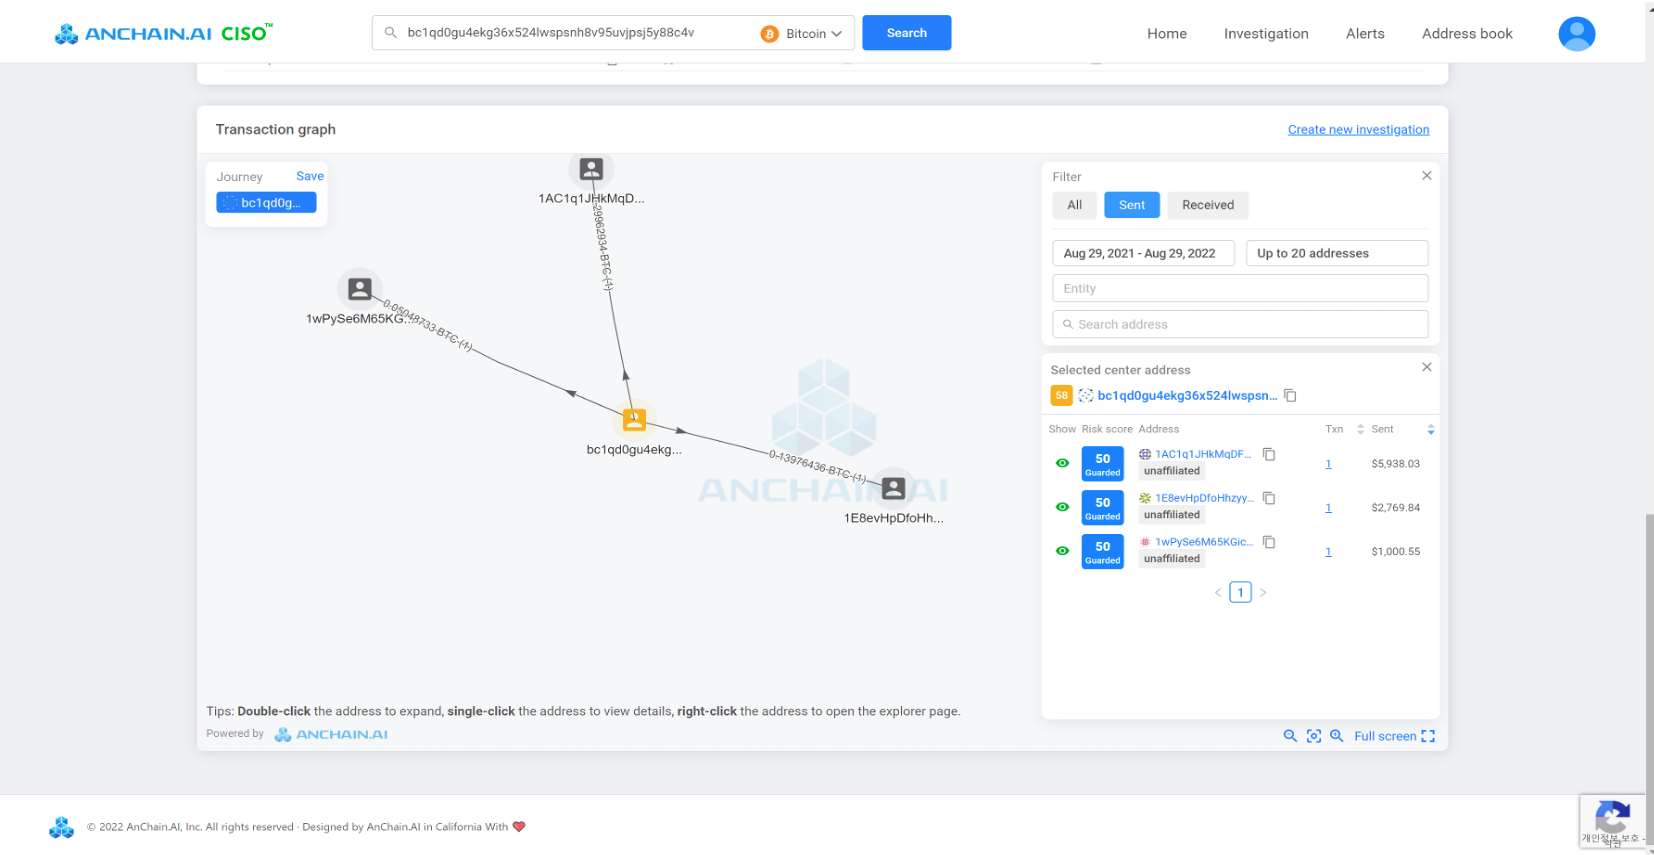Click Create new investigation link

(x=1358, y=130)
